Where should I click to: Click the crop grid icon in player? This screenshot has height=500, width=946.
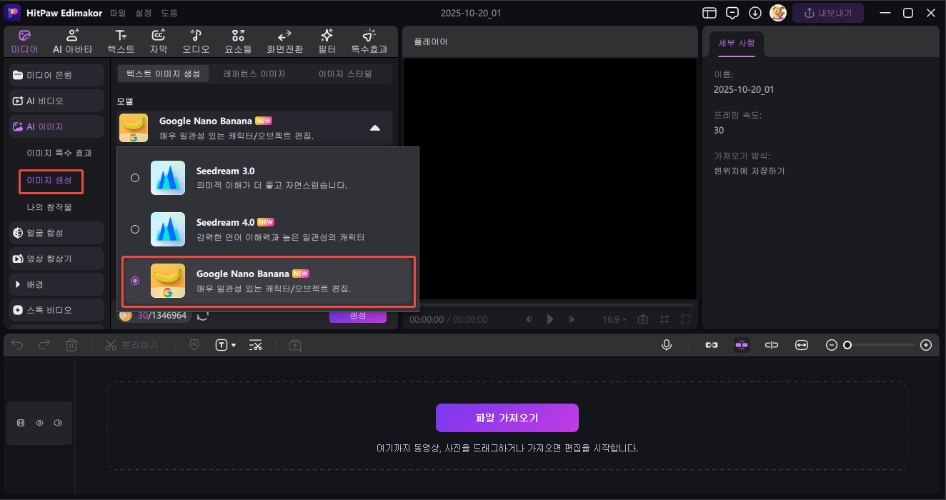click(x=664, y=320)
